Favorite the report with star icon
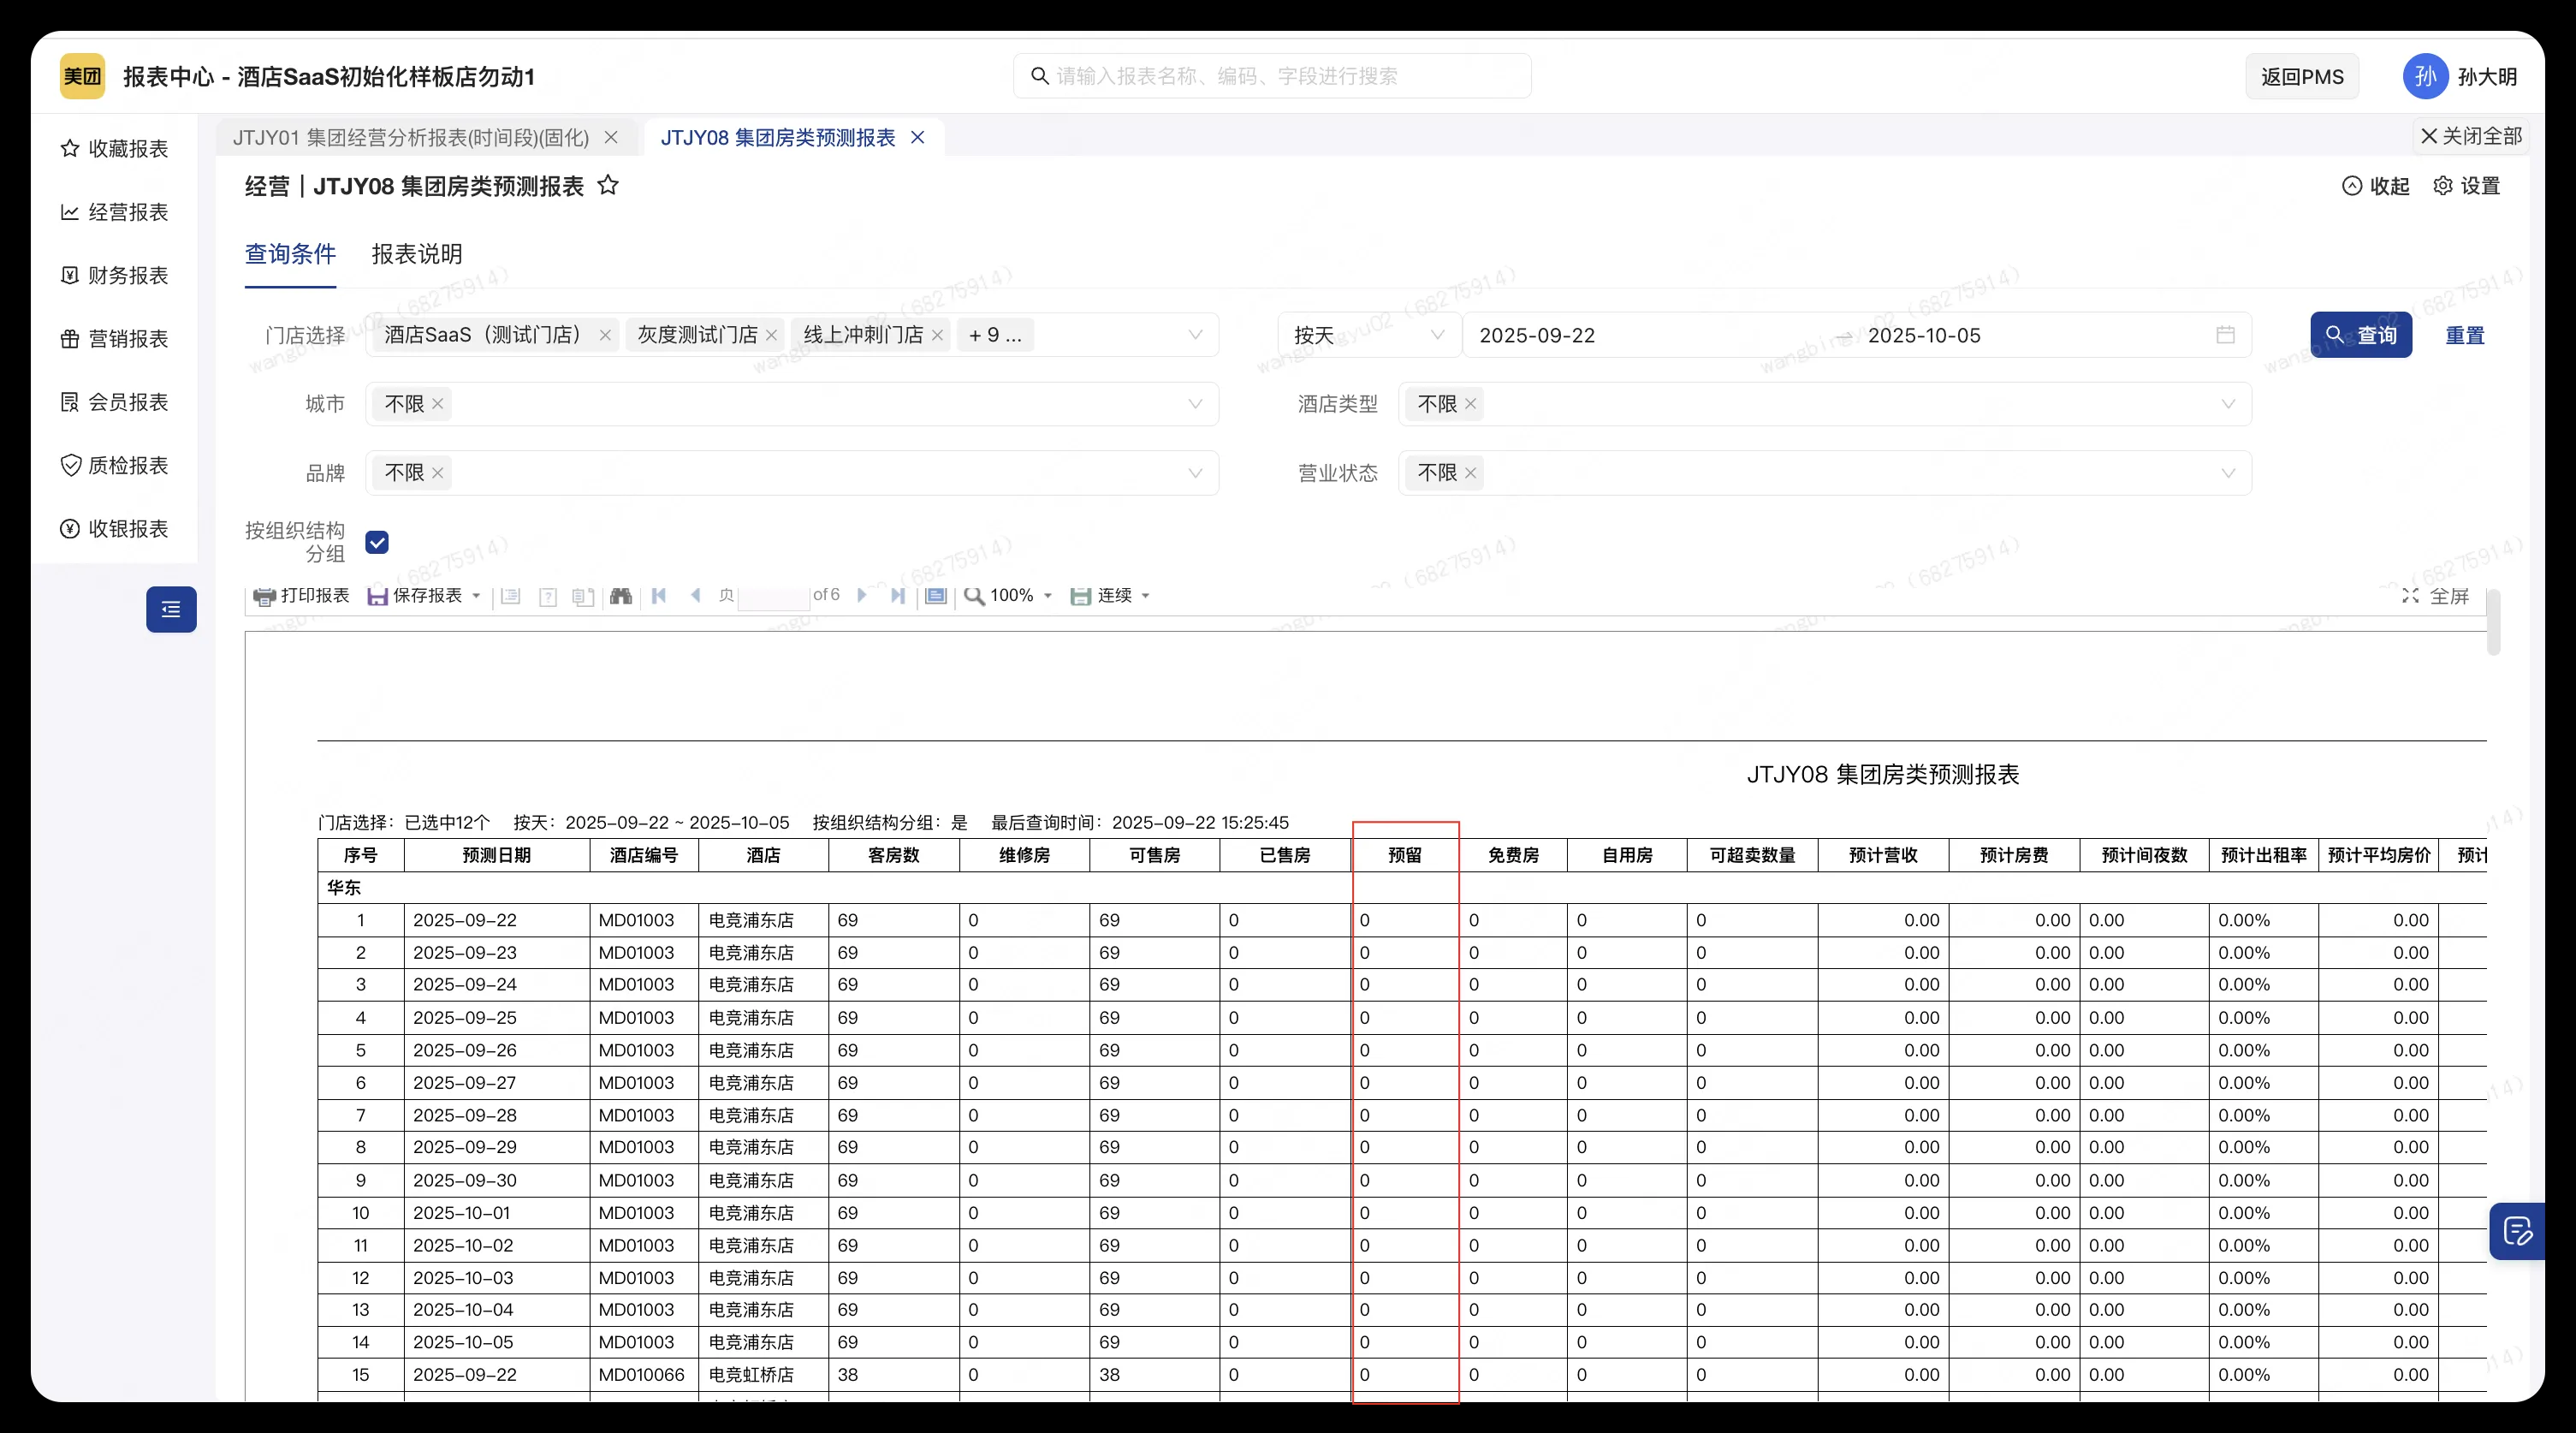 pyautogui.click(x=608, y=185)
